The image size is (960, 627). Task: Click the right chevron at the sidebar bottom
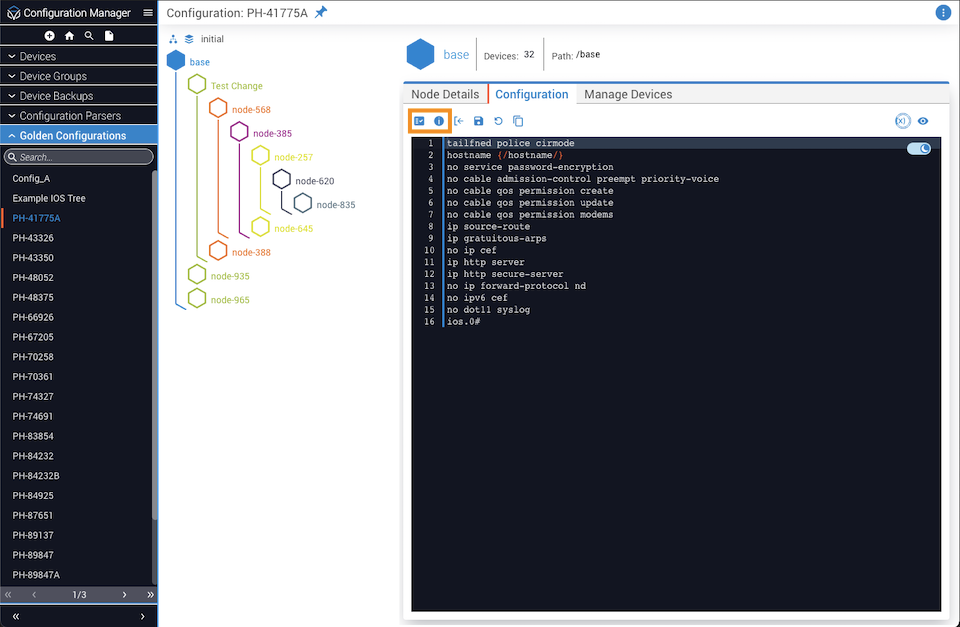[x=143, y=617]
